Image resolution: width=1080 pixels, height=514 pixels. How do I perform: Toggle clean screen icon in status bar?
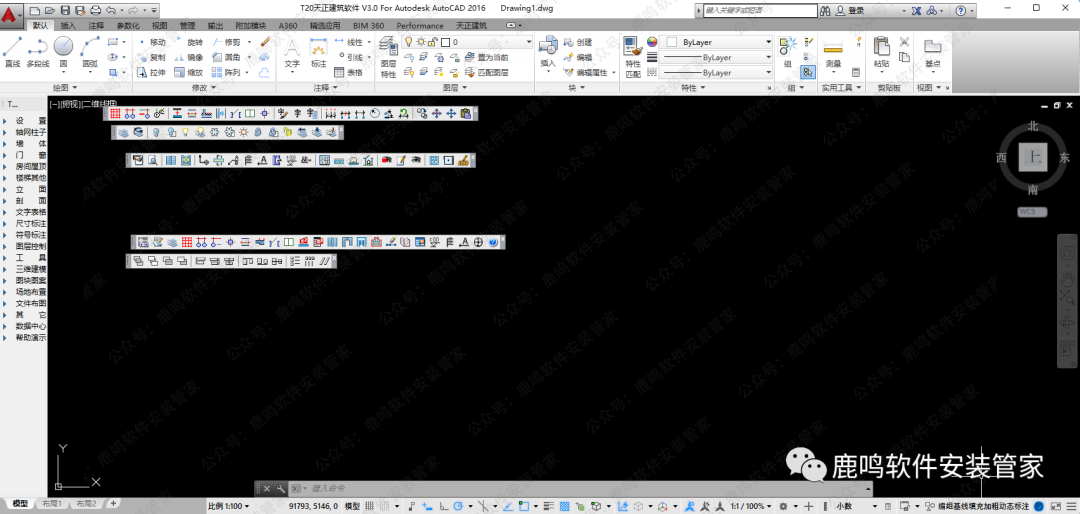(1055, 506)
